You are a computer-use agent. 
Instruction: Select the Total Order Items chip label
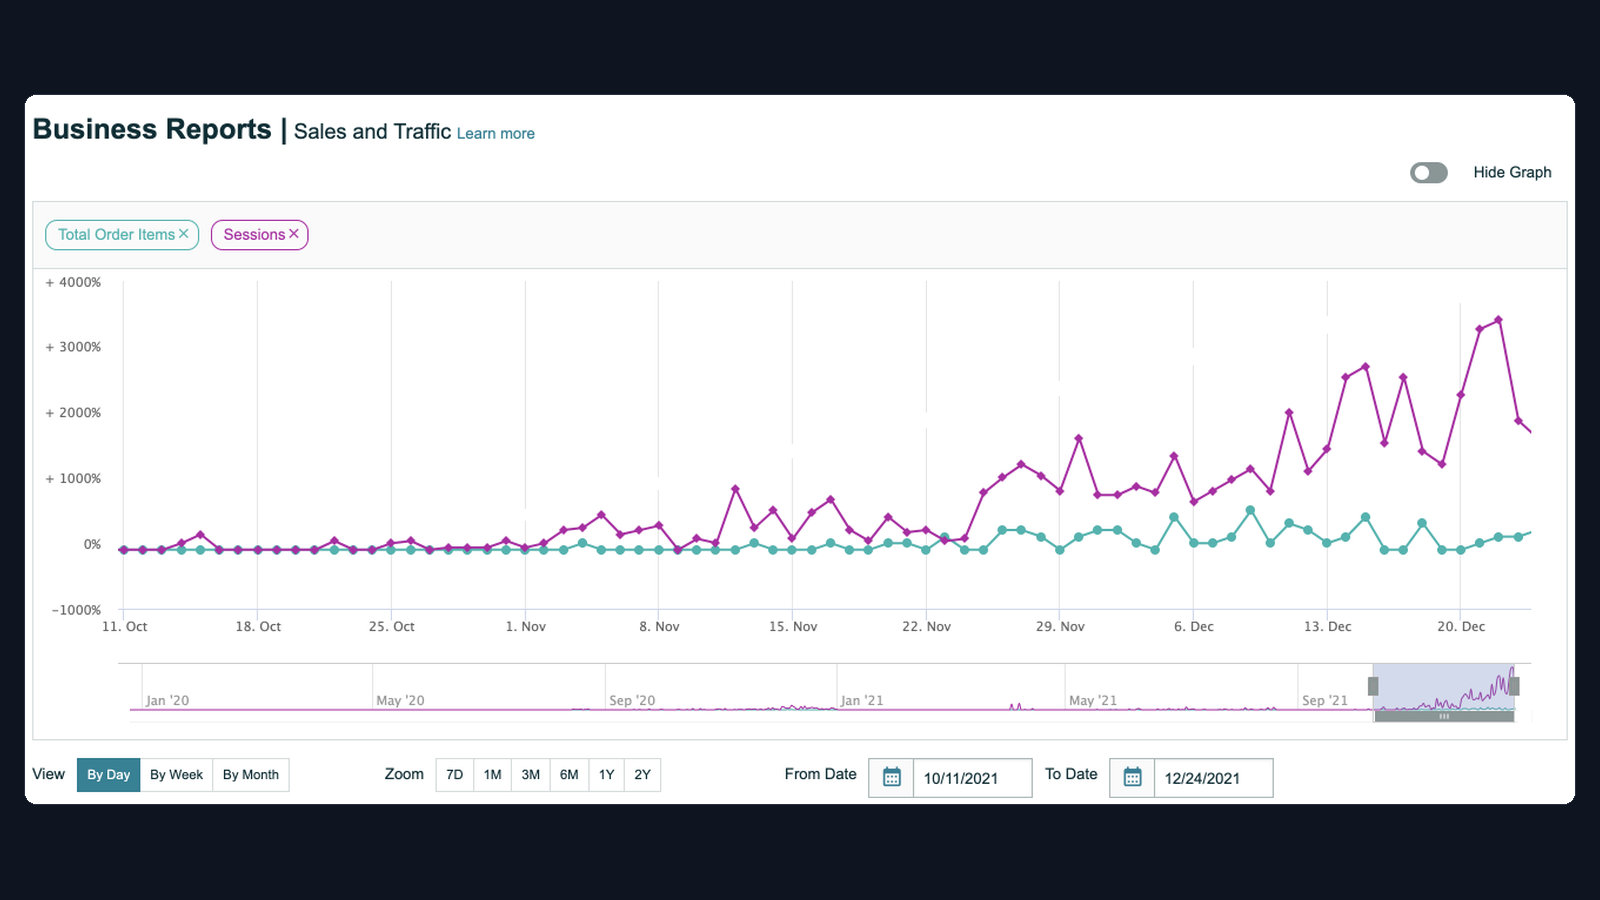click(116, 234)
